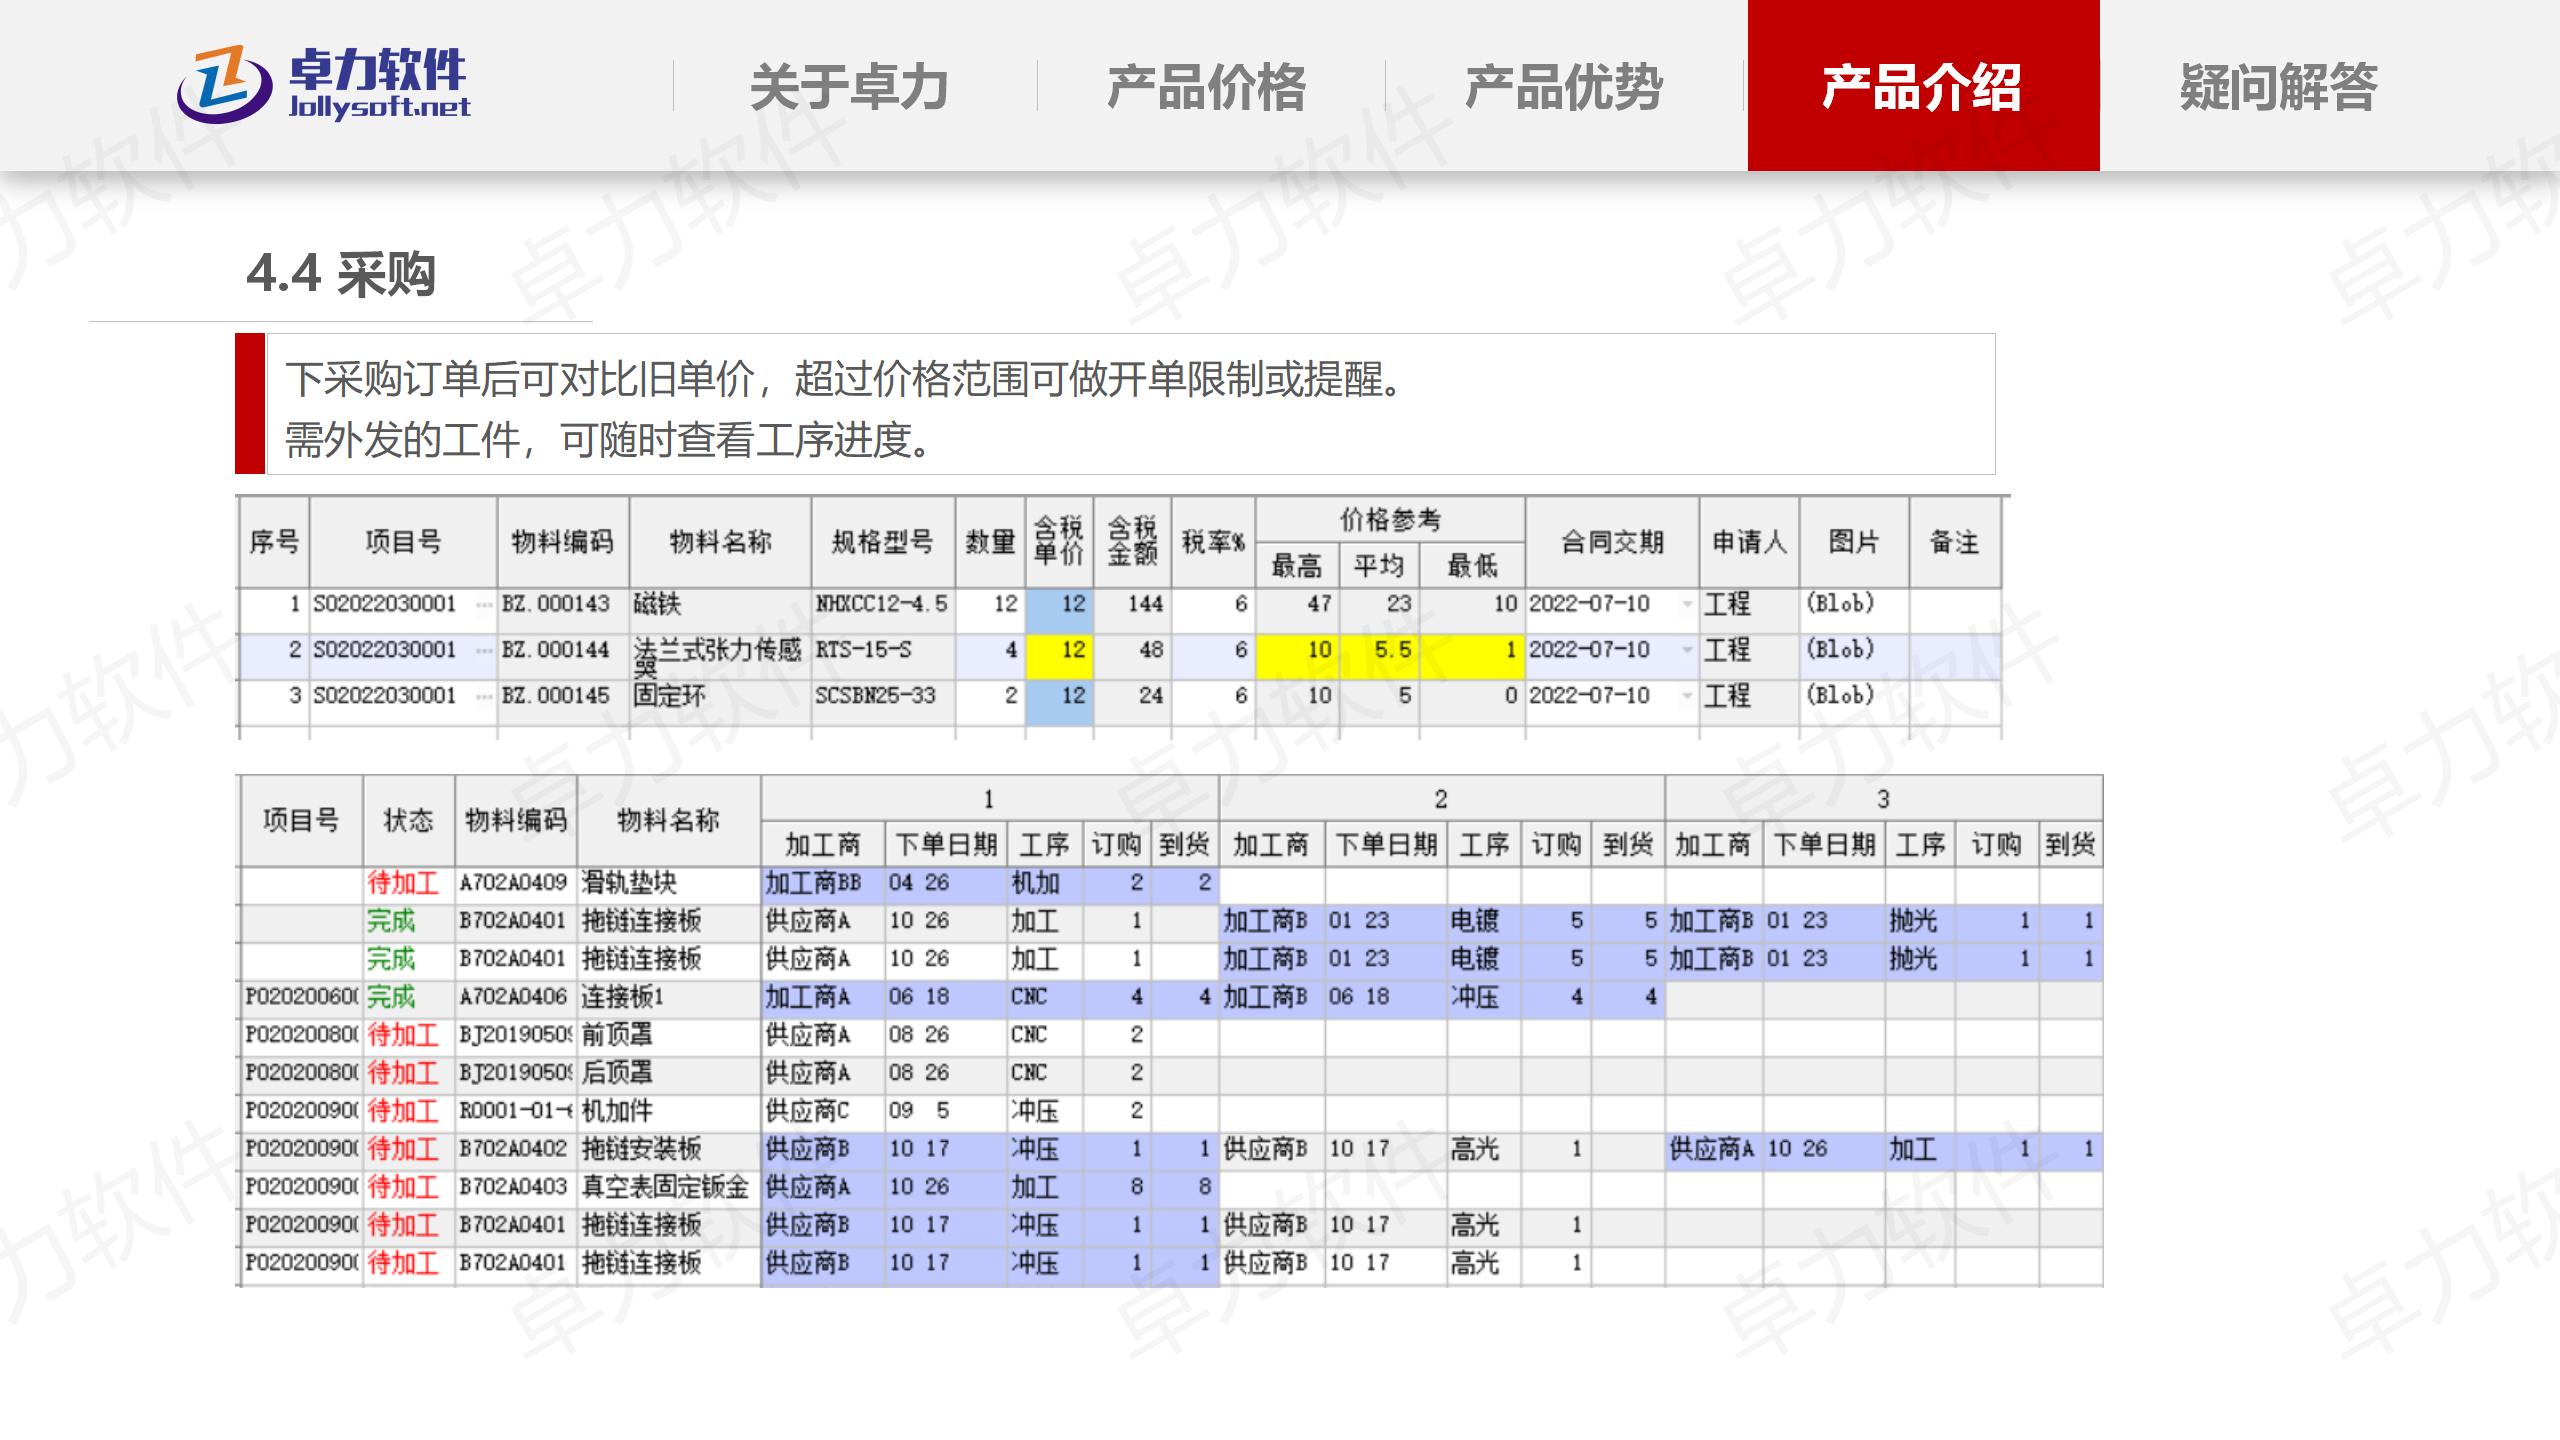Image resolution: width=2560 pixels, height=1440 pixels.
Task: Open the 产品价格 tab
Action: point(1207,87)
